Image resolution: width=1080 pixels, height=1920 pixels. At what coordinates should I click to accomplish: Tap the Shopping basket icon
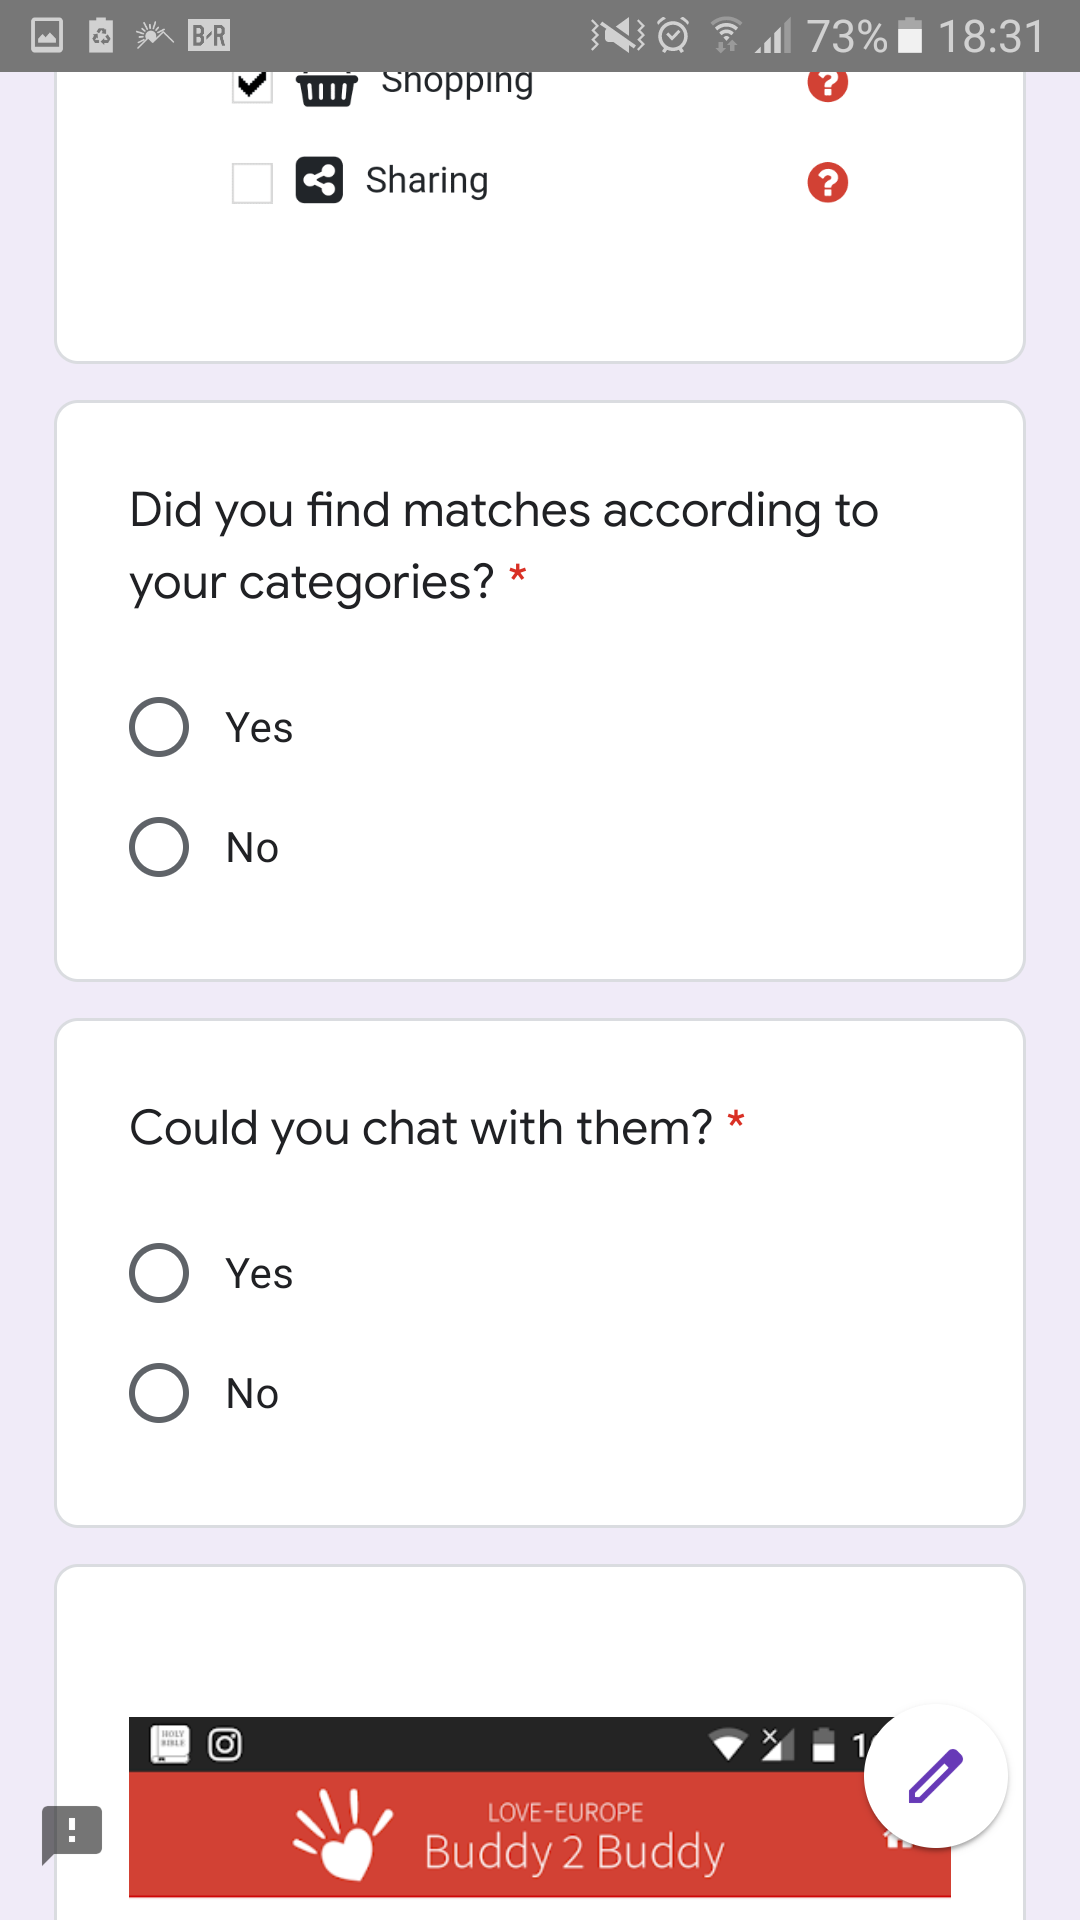click(x=326, y=88)
